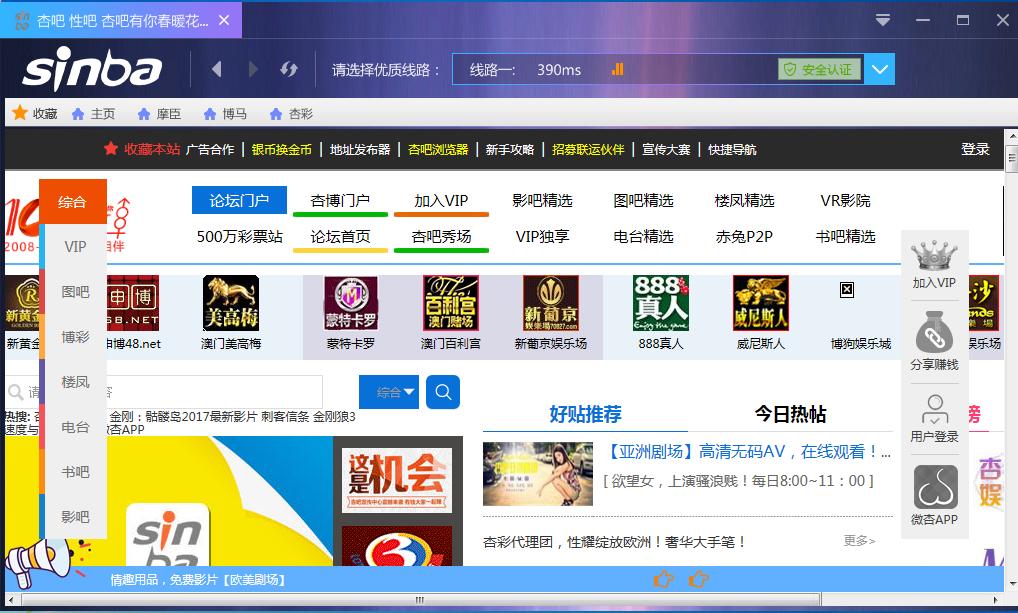This screenshot has height=613, width=1018.
Task: Open the 地址发布器 link
Action: point(360,149)
